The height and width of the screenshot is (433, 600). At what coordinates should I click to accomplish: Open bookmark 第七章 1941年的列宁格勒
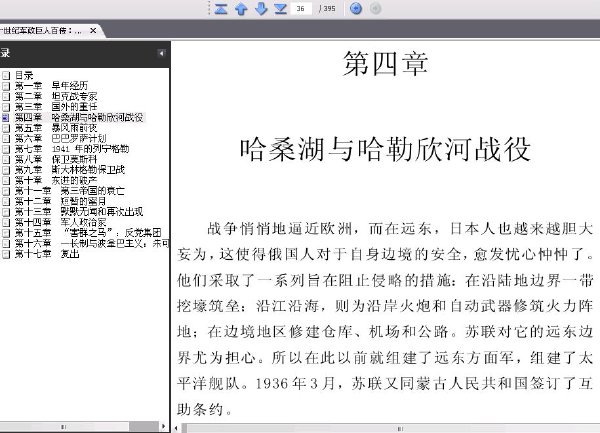(72, 149)
